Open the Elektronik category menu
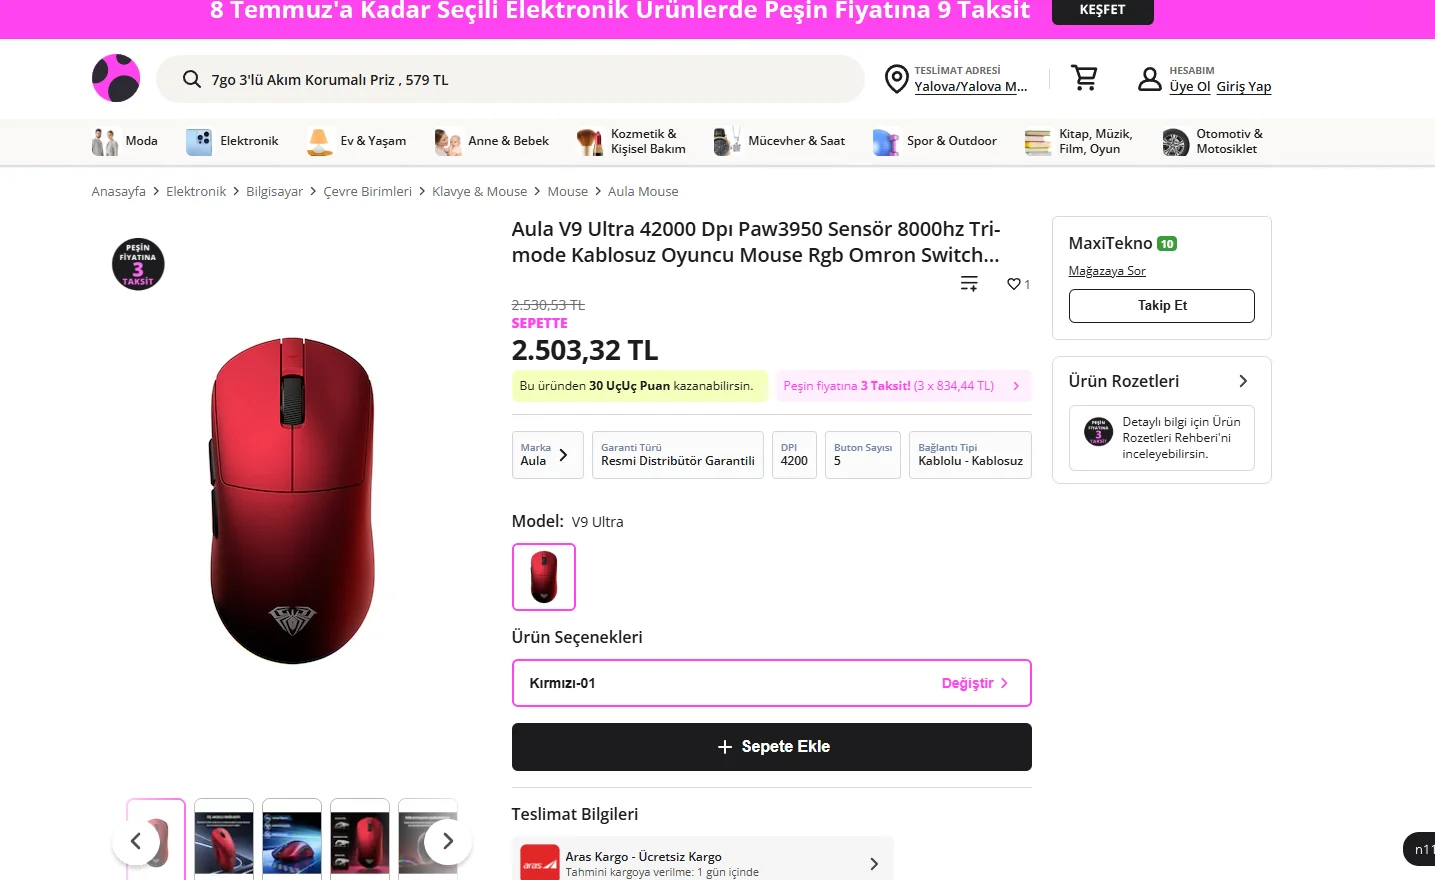The height and width of the screenshot is (880, 1435). coord(232,142)
